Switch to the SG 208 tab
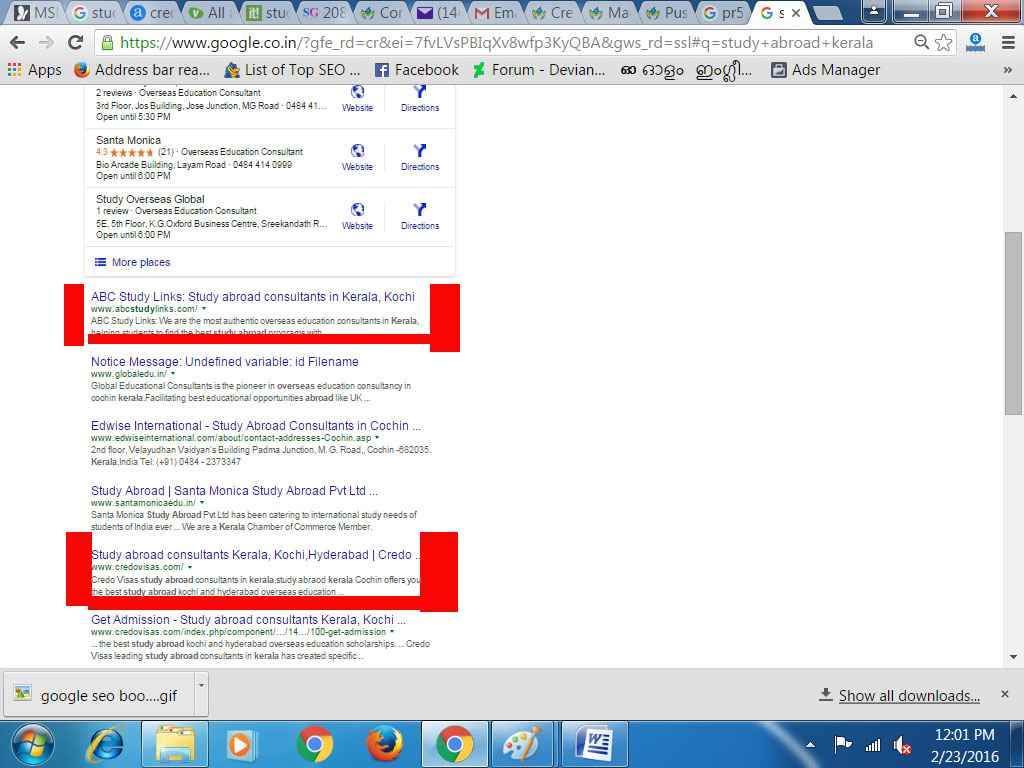 (325, 12)
